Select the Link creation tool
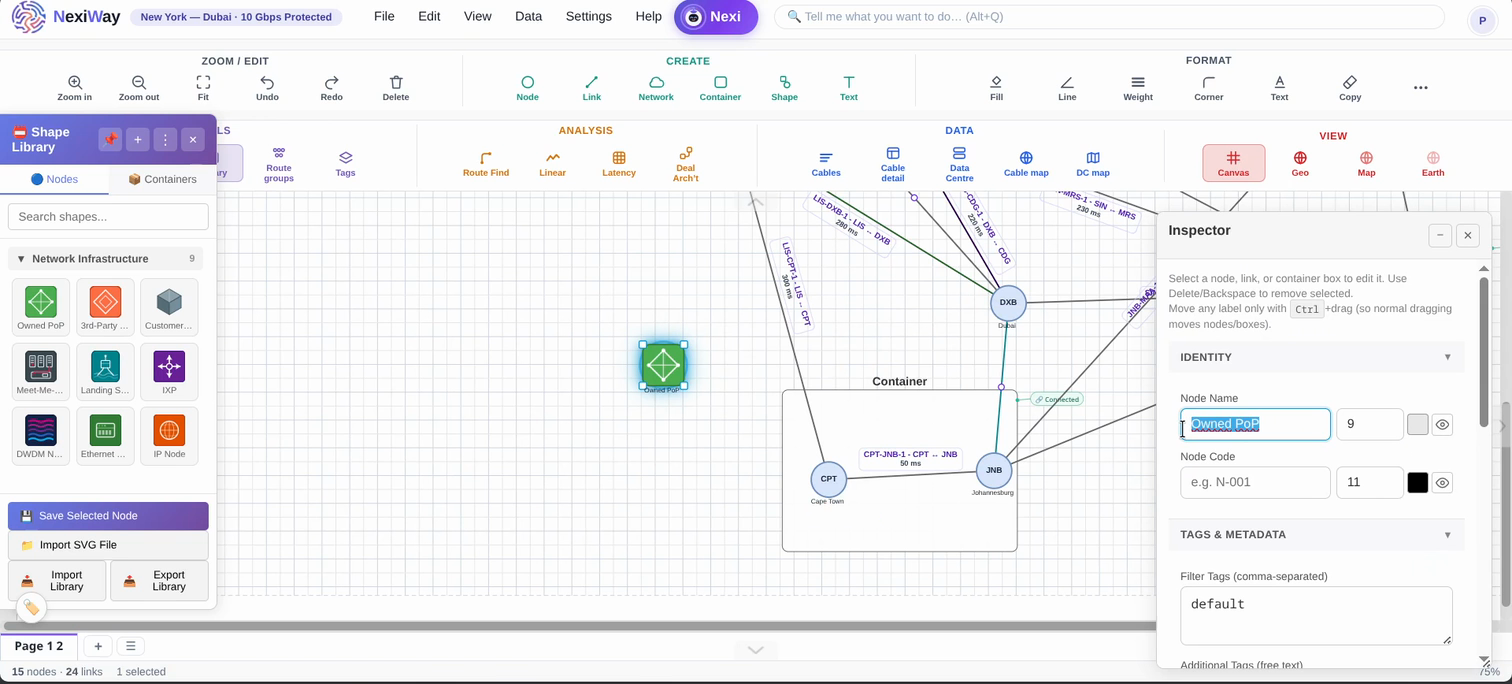The image size is (1512, 684). click(592, 88)
